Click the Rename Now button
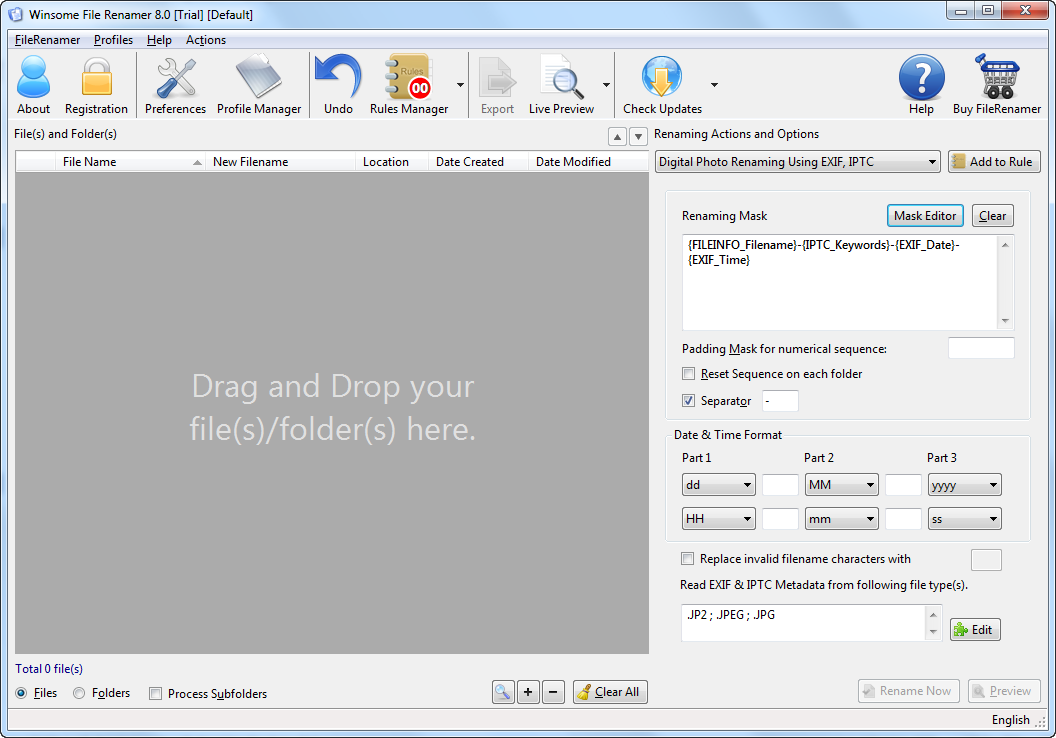 909,691
